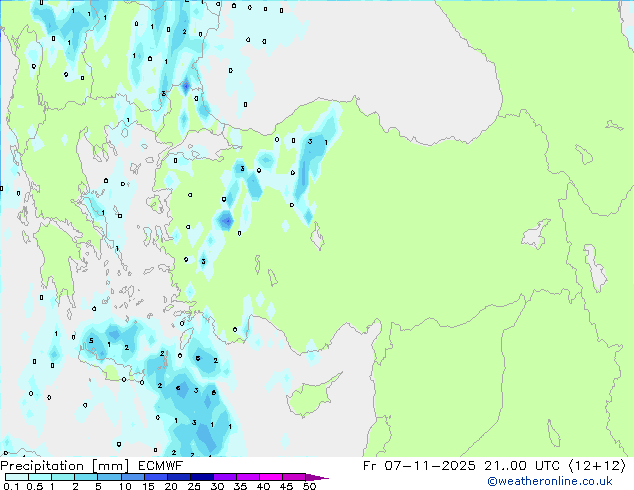This screenshot has width=634, height=490.
Task: Click the 'Precipitation [mm]' title text
Action: [64, 466]
